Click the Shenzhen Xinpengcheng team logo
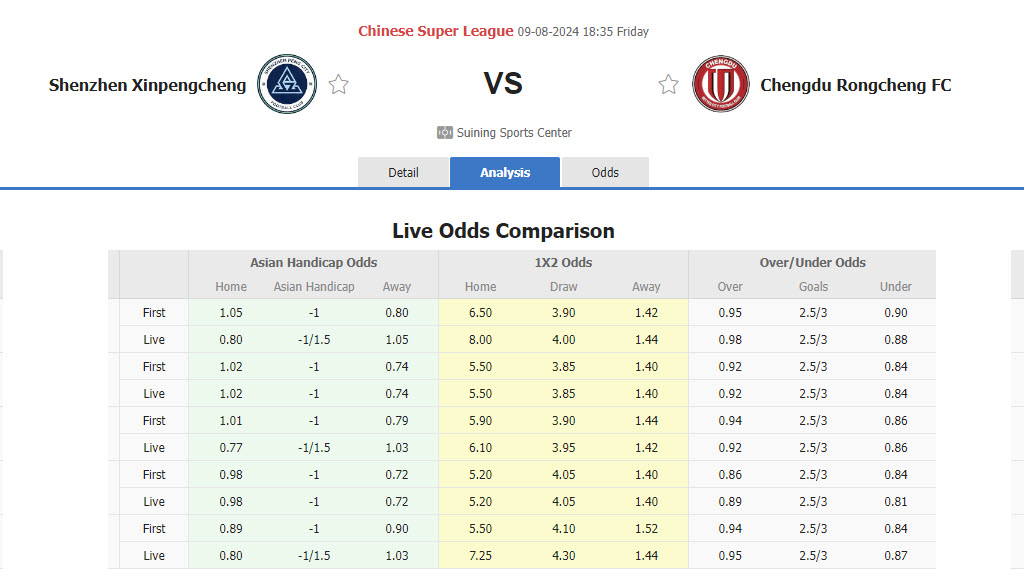 click(287, 84)
